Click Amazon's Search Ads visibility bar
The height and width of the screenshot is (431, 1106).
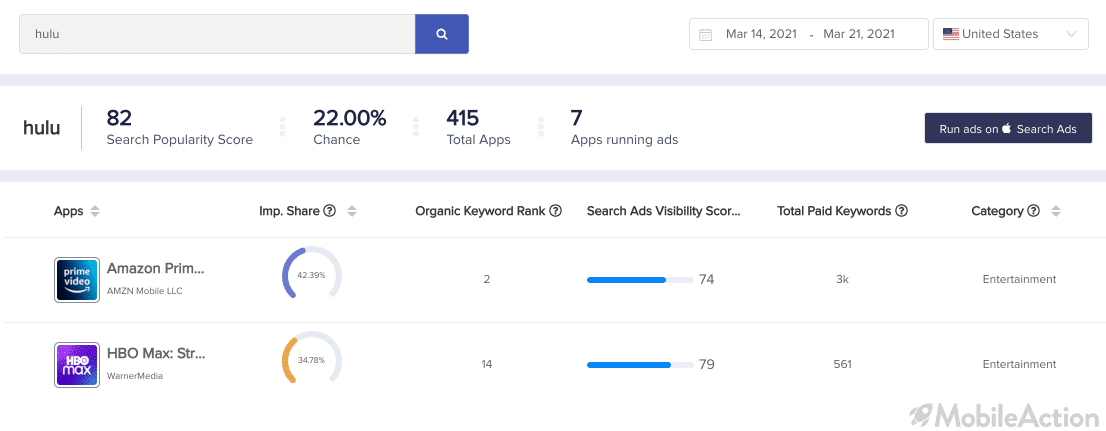[640, 280]
